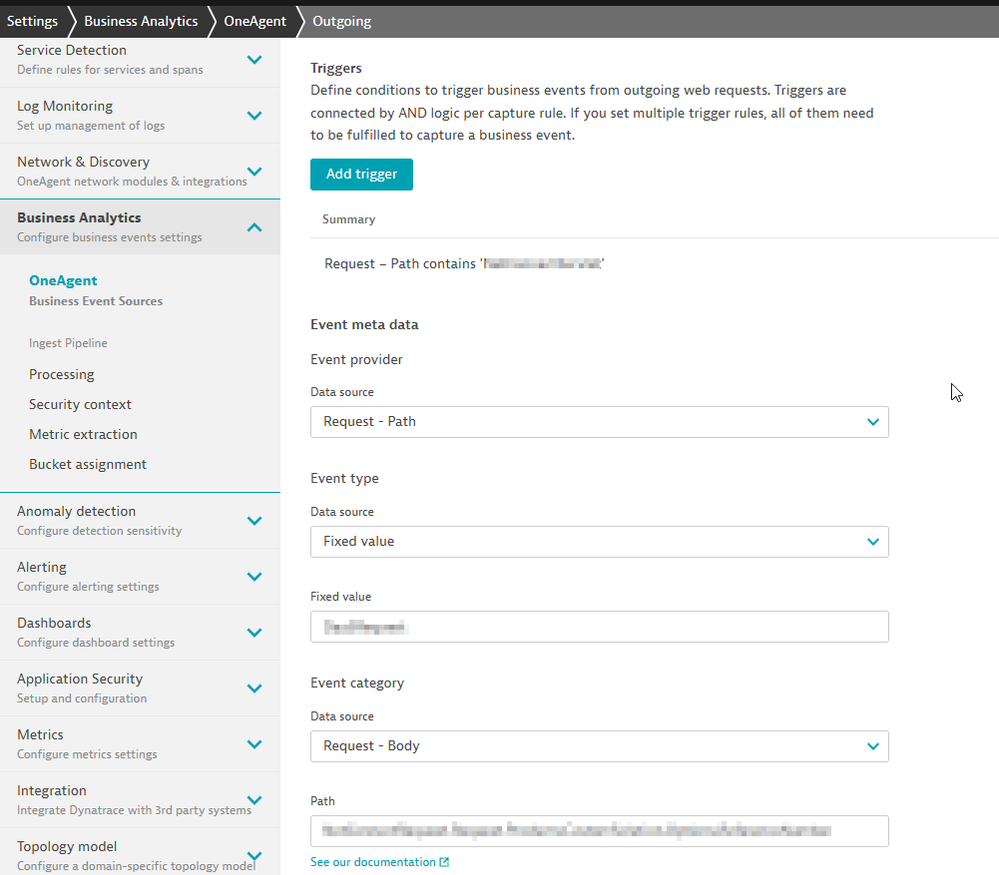Screen dimensions: 999x875
Task: Expand the Dashboards section chevron
Action: pyautogui.click(x=255, y=633)
